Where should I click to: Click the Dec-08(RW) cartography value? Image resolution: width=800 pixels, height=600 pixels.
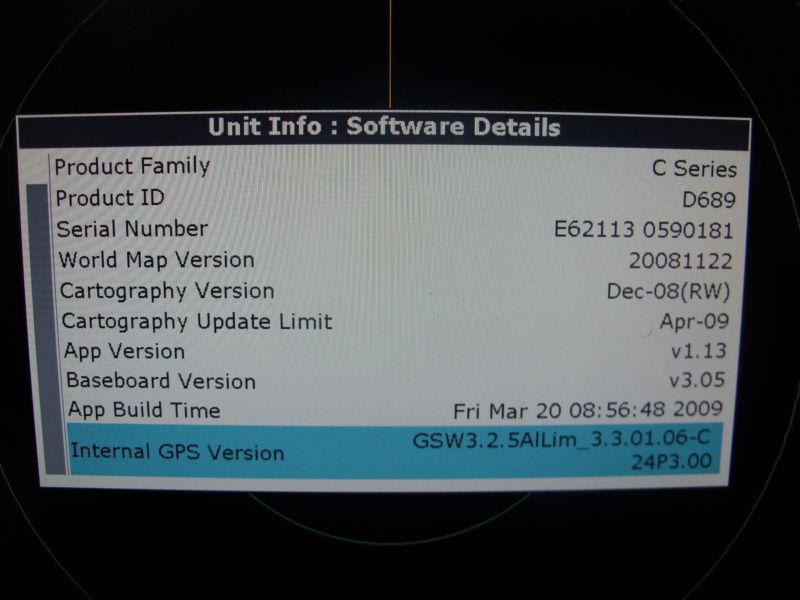[669, 292]
